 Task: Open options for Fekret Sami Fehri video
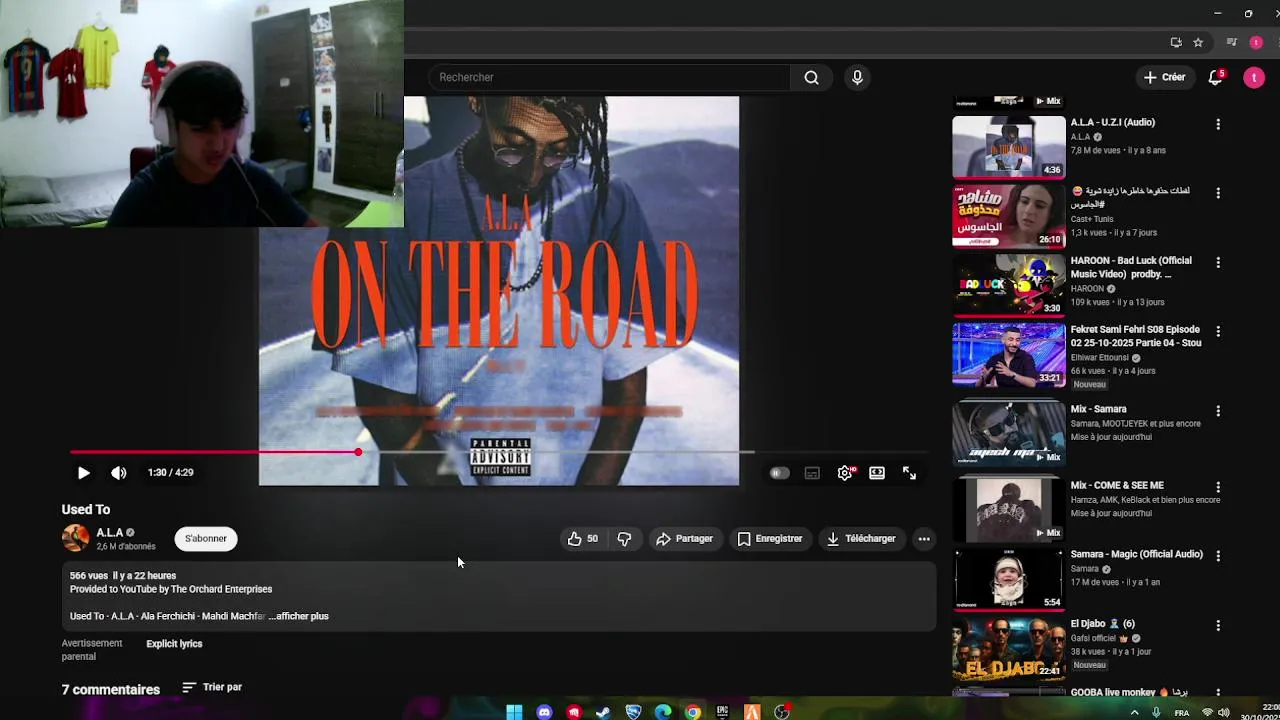(1218, 331)
